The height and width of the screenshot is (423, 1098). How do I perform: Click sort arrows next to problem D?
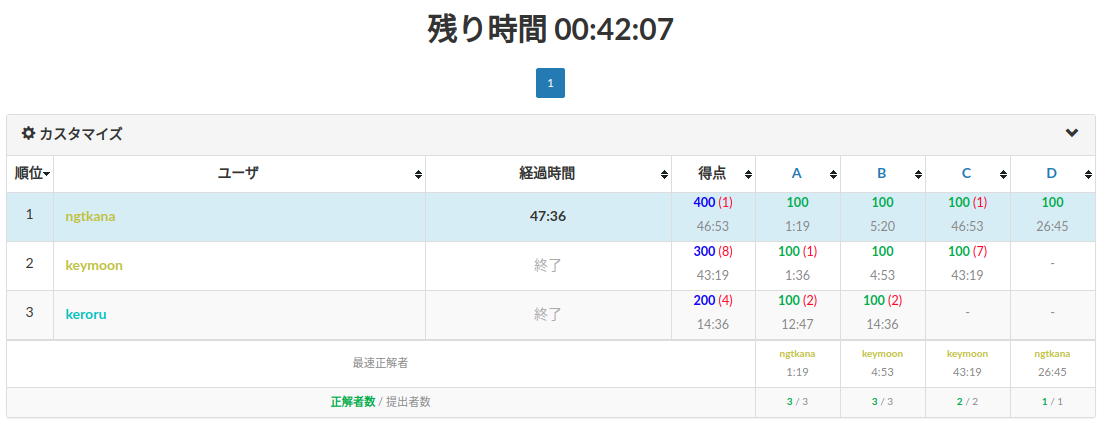(x=1087, y=174)
